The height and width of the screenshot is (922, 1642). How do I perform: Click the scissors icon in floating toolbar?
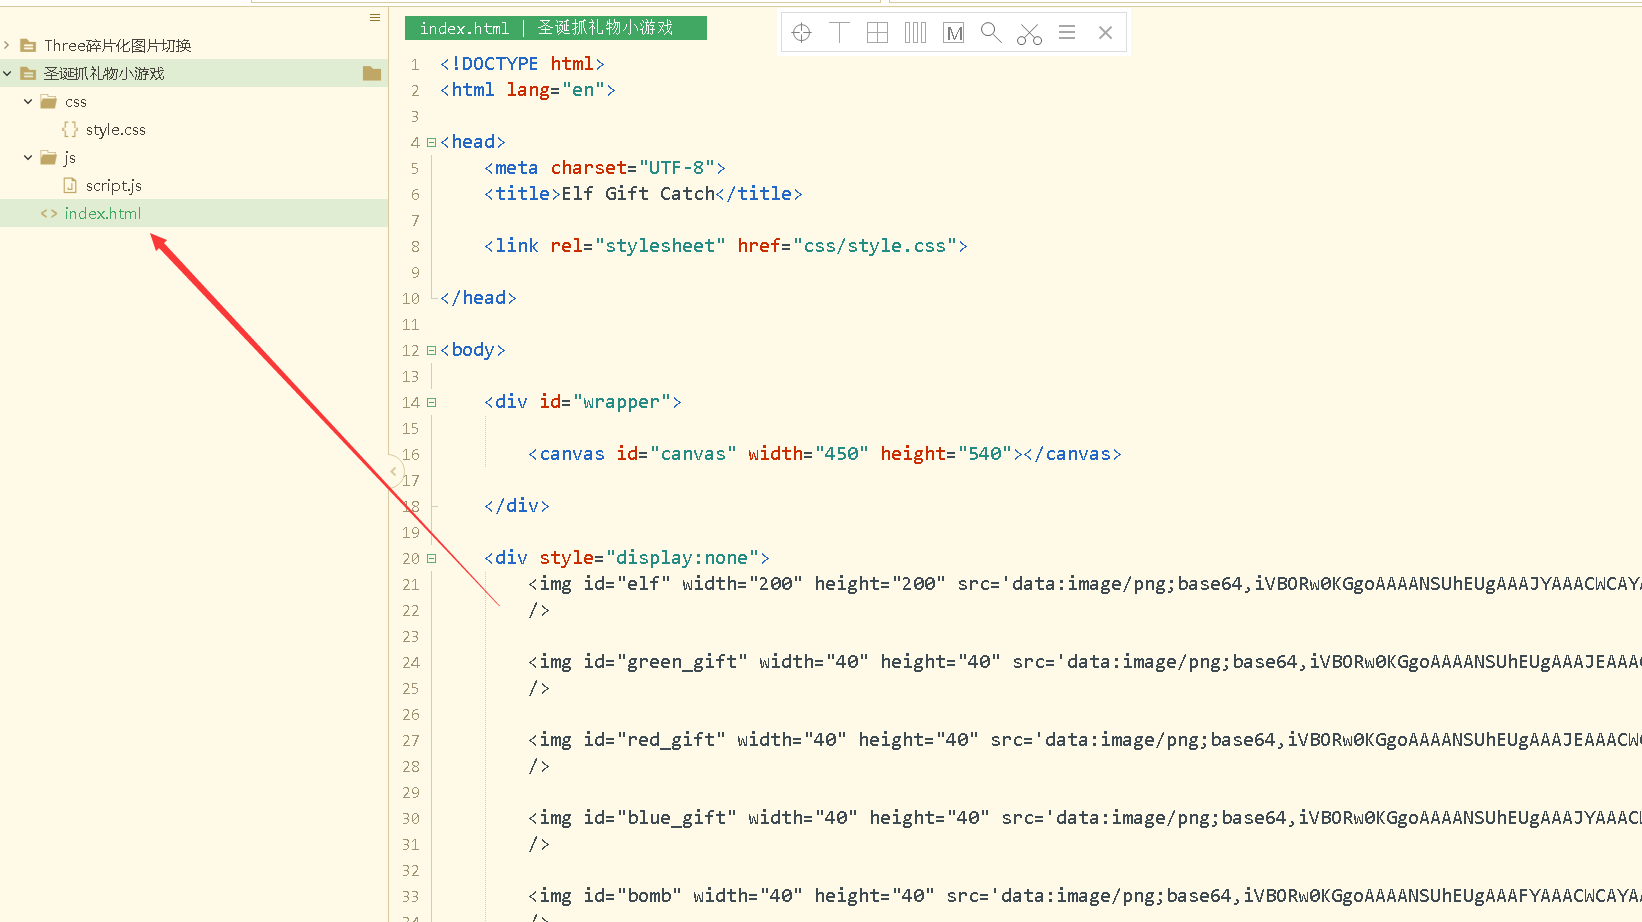pyautogui.click(x=1029, y=34)
